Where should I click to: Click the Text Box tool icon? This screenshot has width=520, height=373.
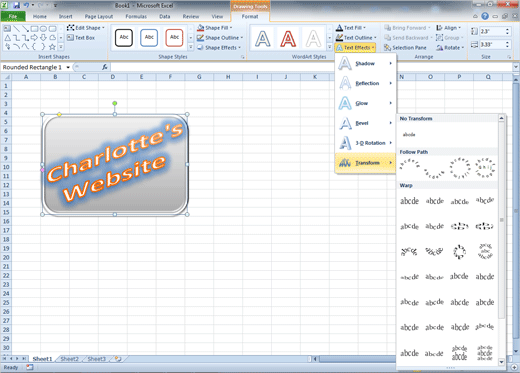pos(70,38)
